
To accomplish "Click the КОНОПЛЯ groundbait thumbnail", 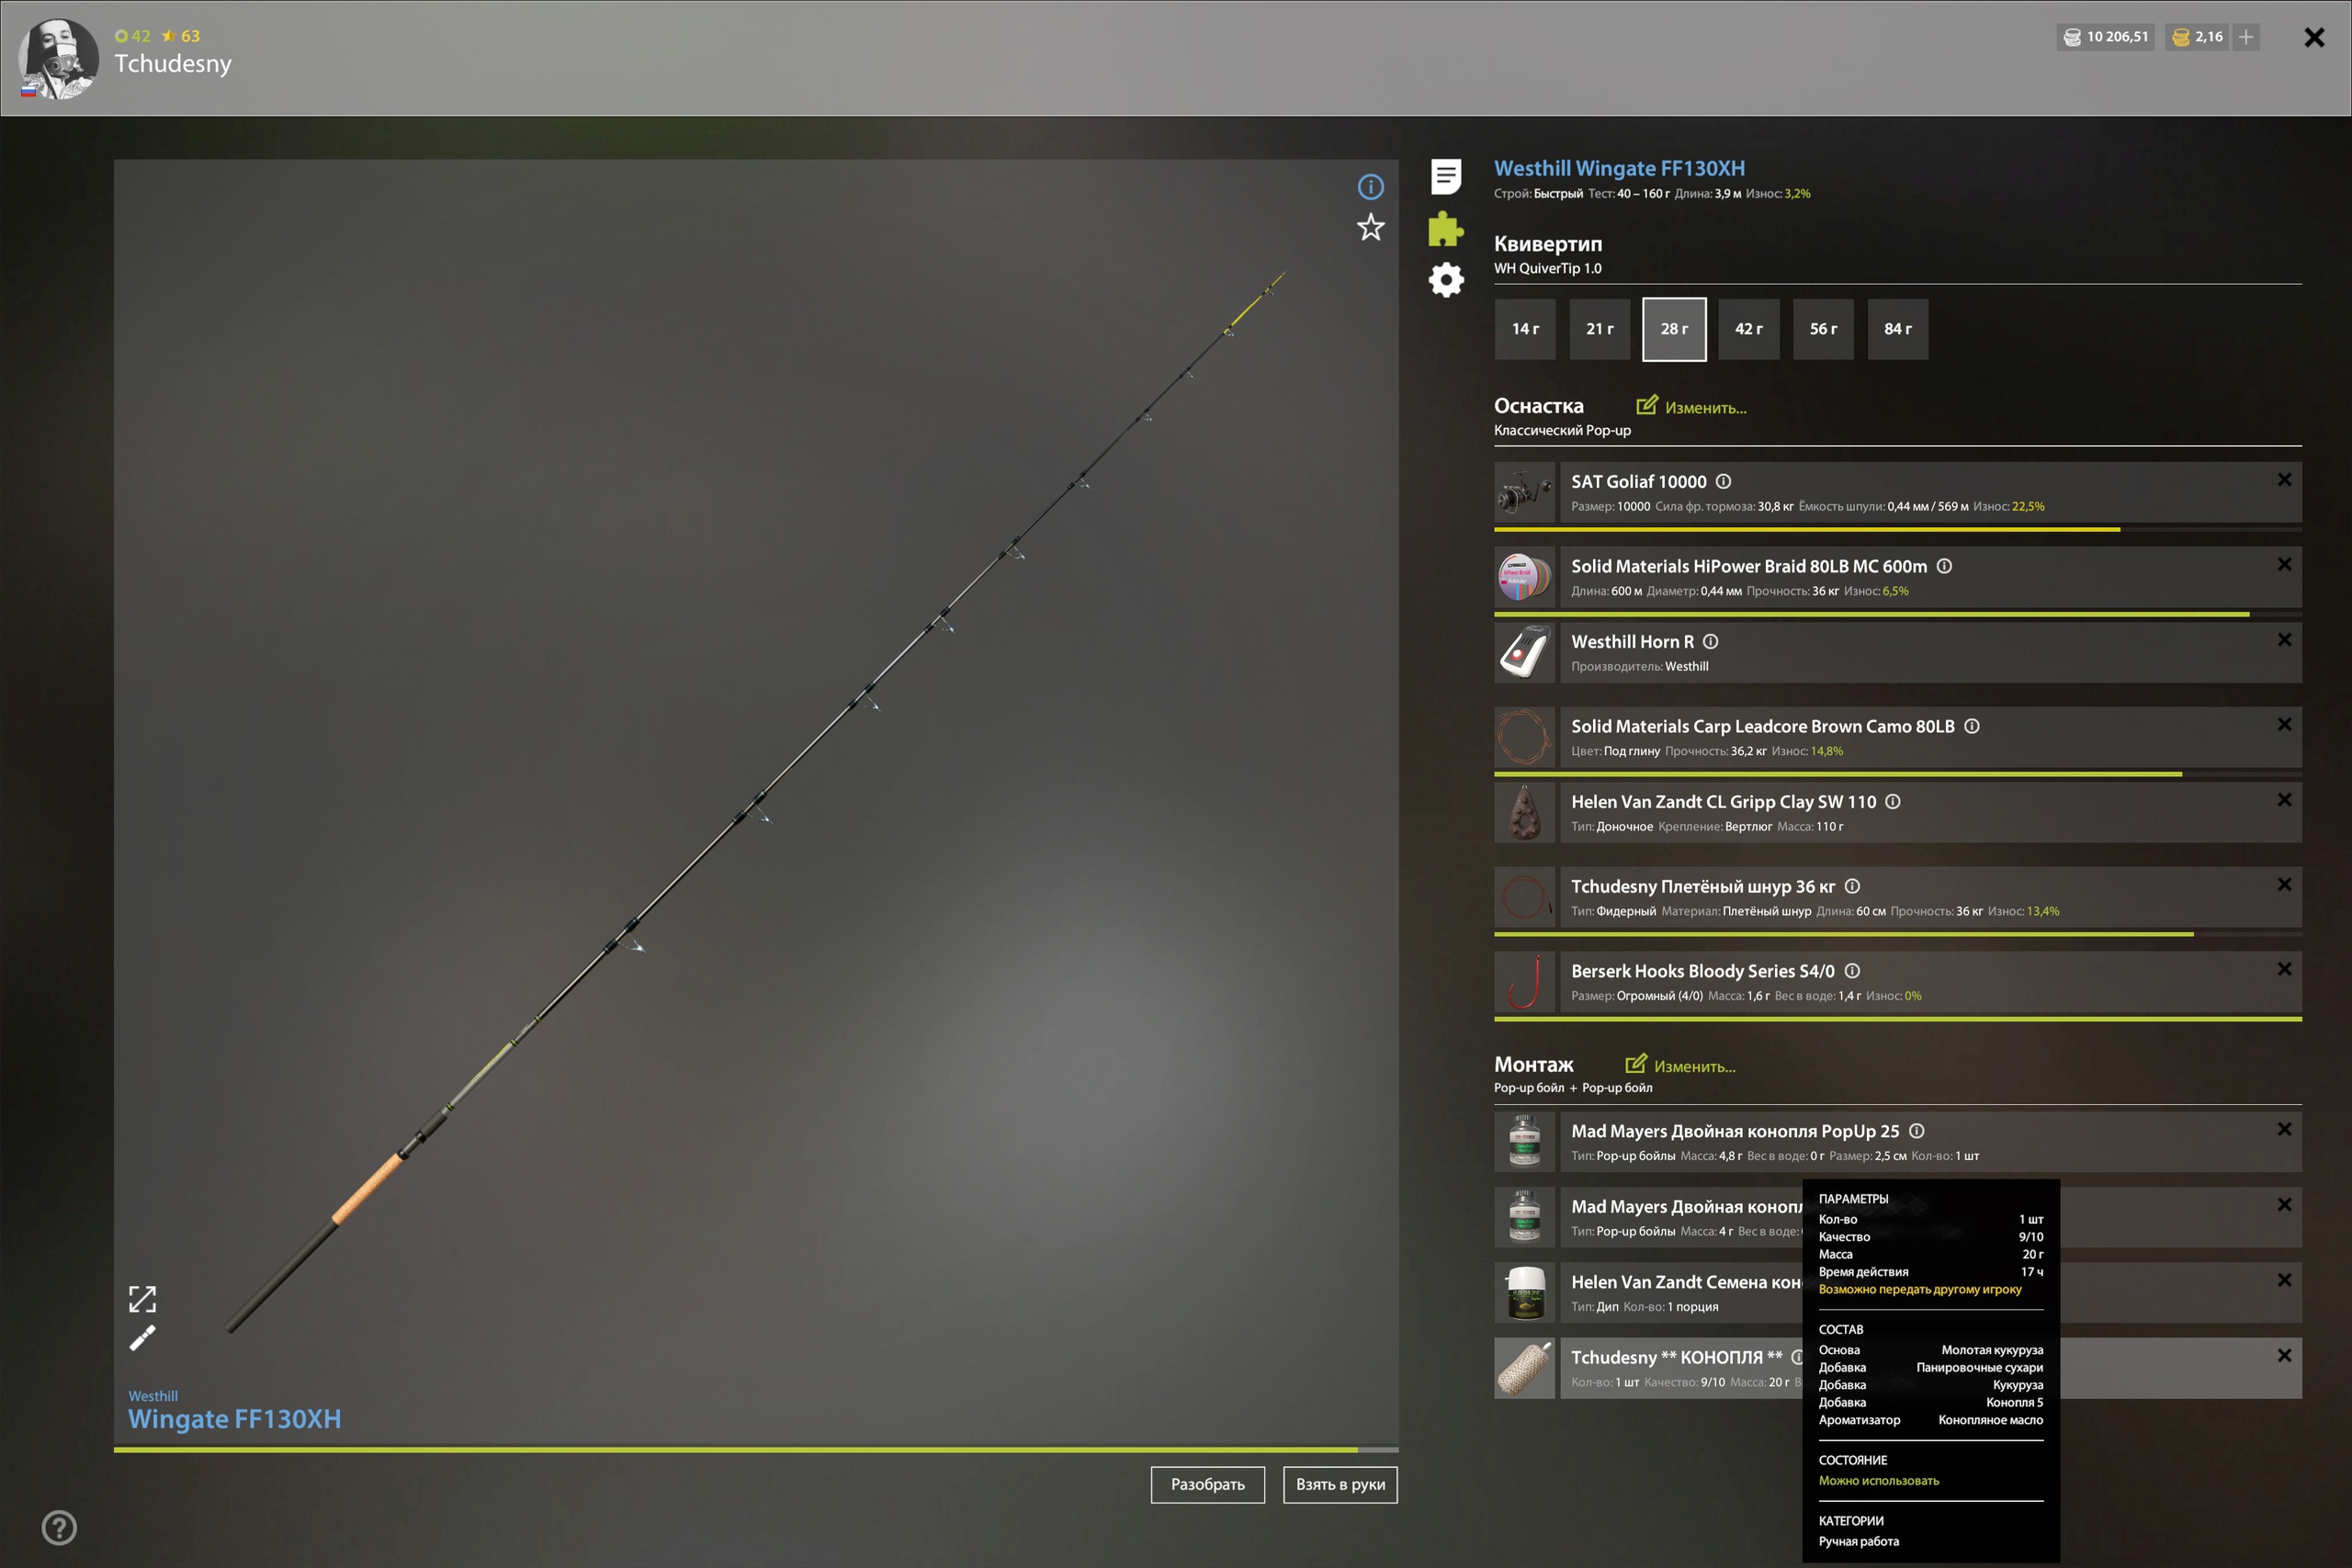I will pos(1525,1368).
